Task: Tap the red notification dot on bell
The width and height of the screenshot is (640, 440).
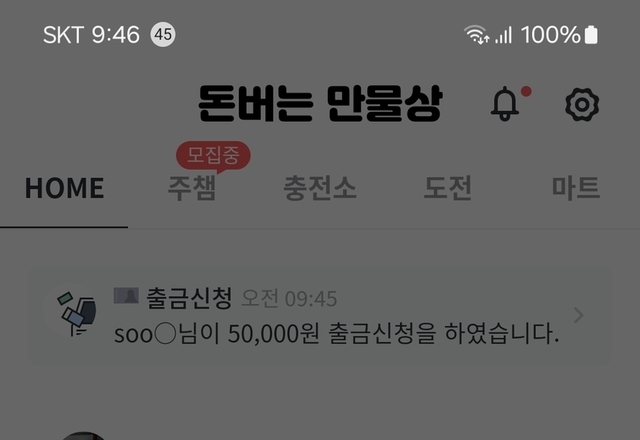Action: 526,91
